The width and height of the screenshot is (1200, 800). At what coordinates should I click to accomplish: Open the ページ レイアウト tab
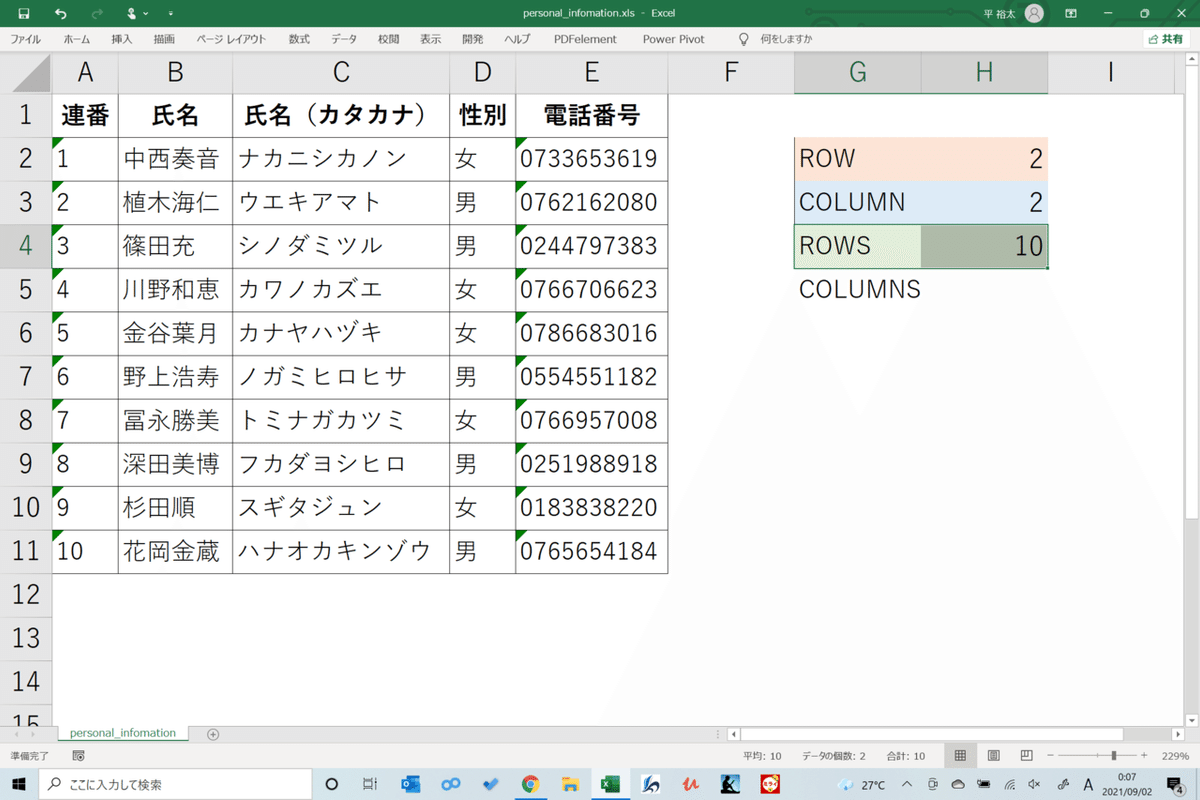pyautogui.click(x=231, y=39)
